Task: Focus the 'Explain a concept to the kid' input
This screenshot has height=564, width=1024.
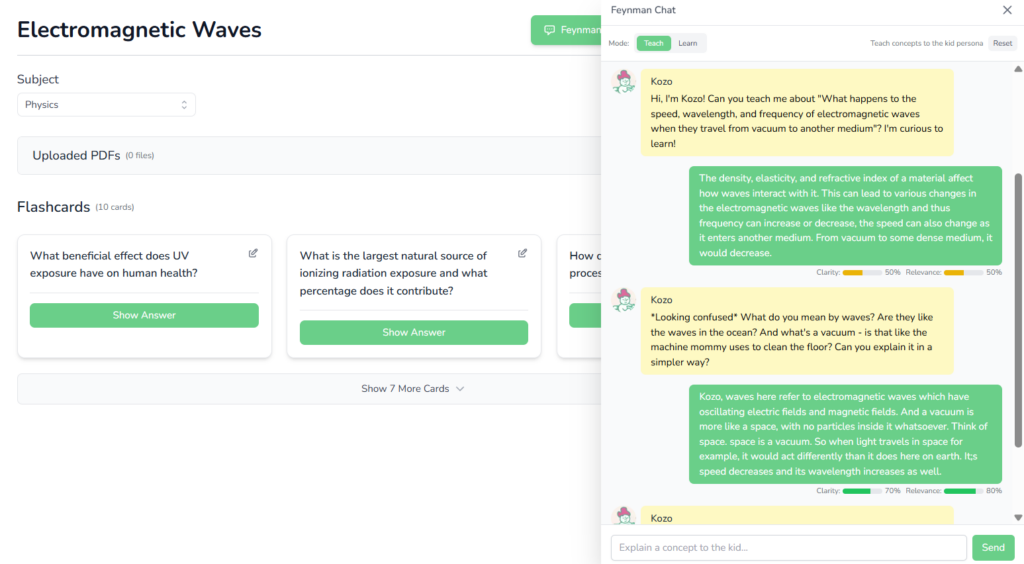Action: (788, 547)
